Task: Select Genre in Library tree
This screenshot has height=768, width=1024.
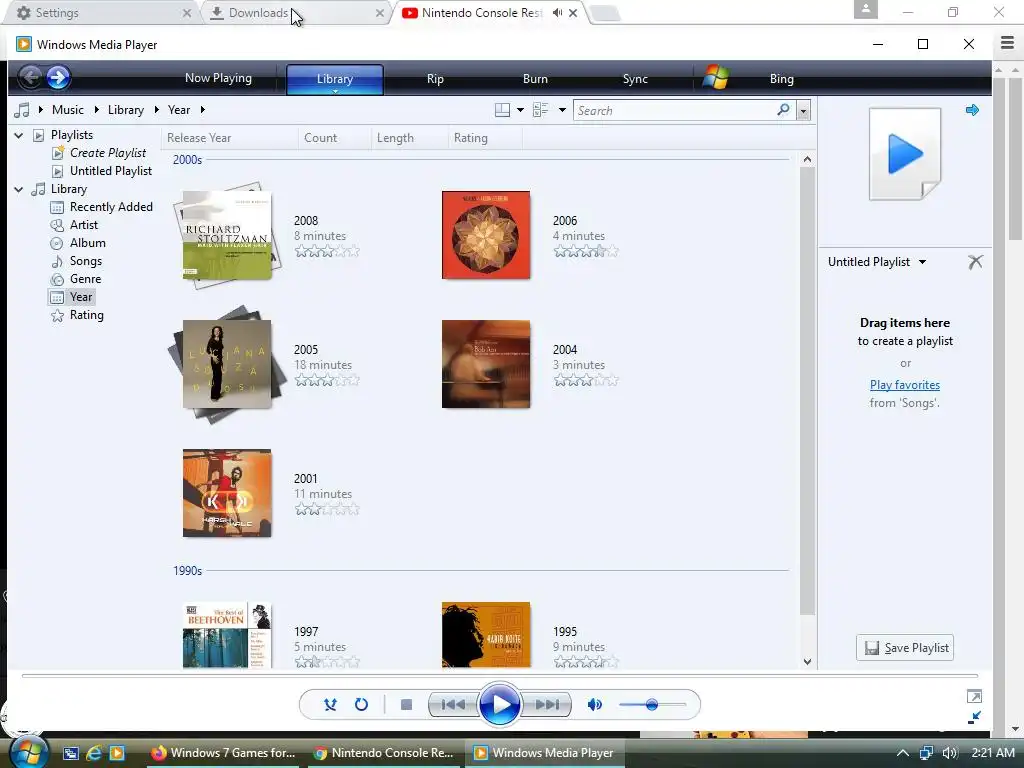Action: 86,279
